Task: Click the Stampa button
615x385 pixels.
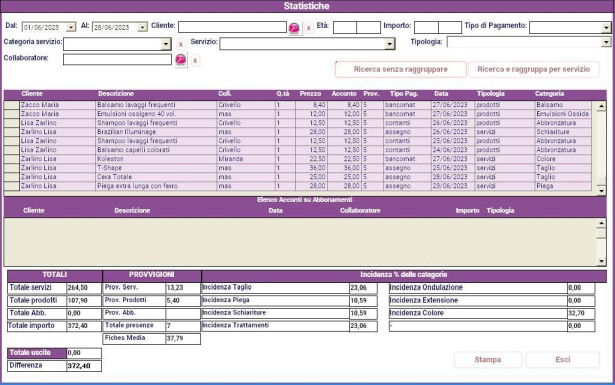Action: pyautogui.click(x=488, y=360)
